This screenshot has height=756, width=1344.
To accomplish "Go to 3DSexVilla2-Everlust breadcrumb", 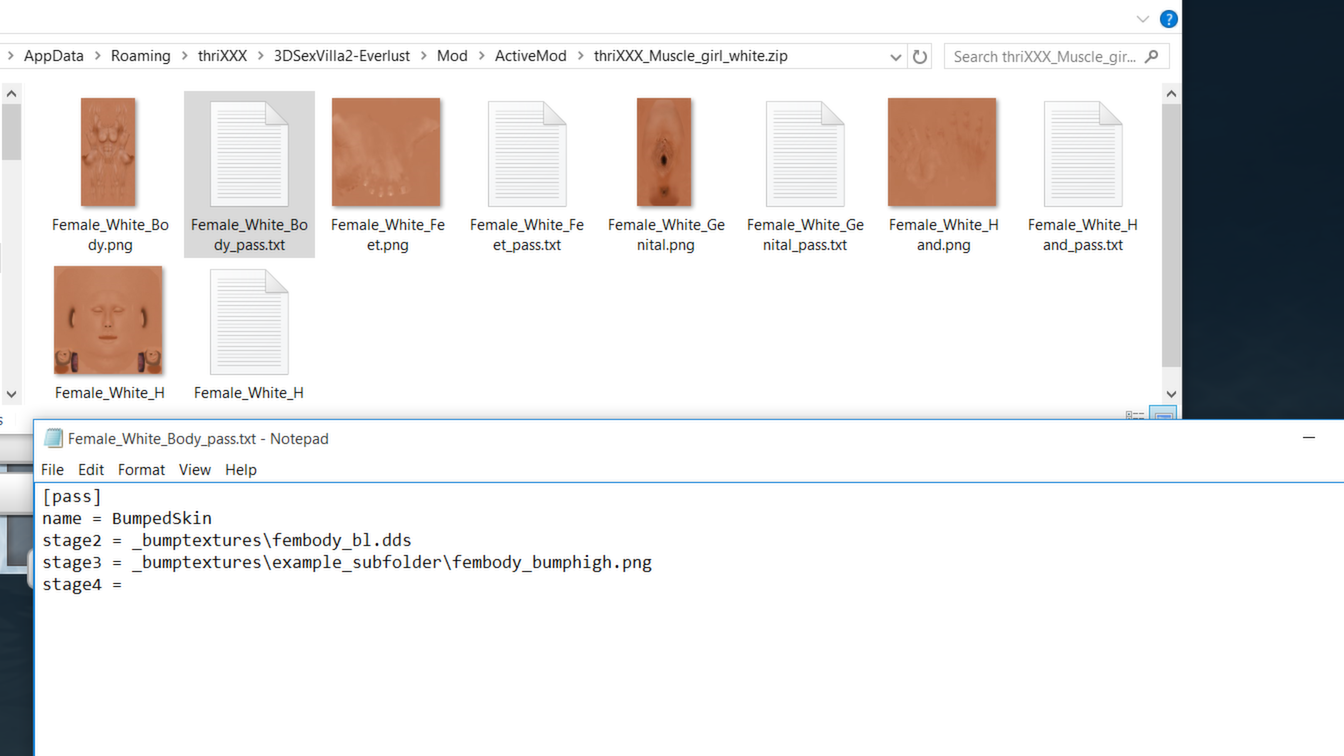I will point(342,56).
